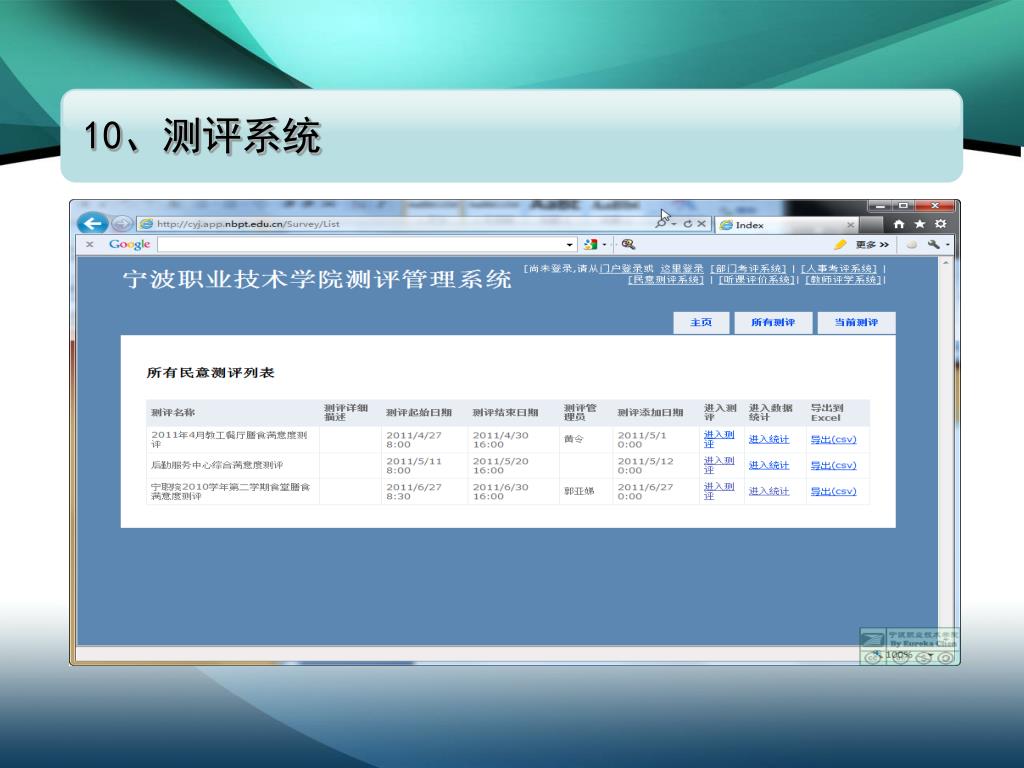This screenshot has width=1024, height=768.
Task: Open the 100% zoom level dropdown
Action: coord(931,654)
